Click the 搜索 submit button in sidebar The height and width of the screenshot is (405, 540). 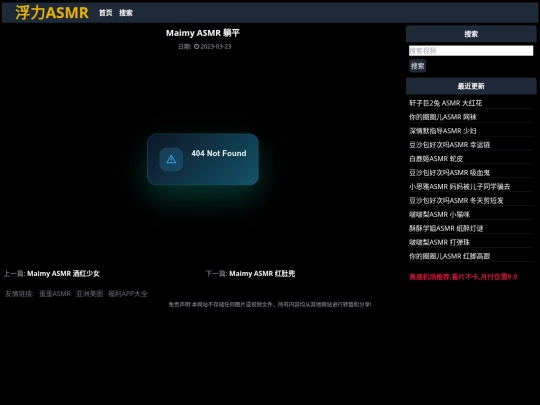[417, 66]
